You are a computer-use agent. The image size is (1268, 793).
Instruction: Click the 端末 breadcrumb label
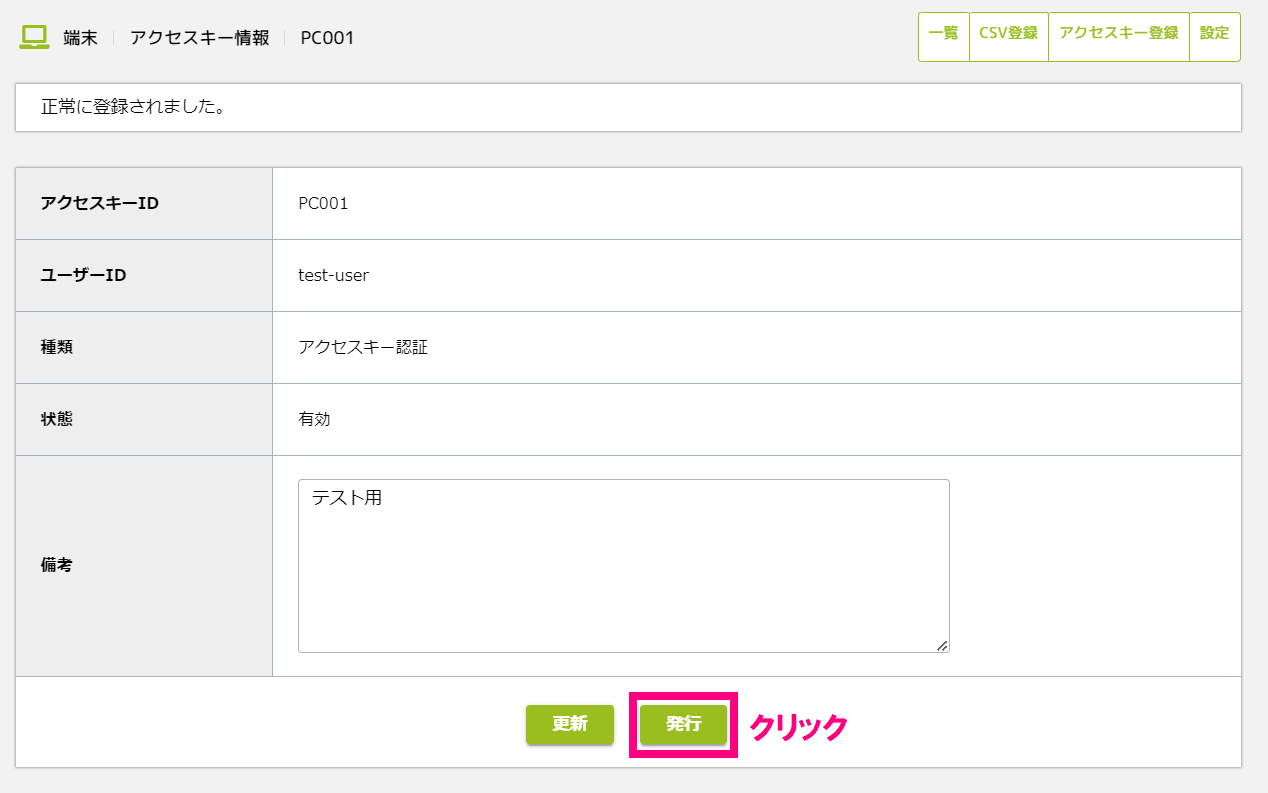80,38
